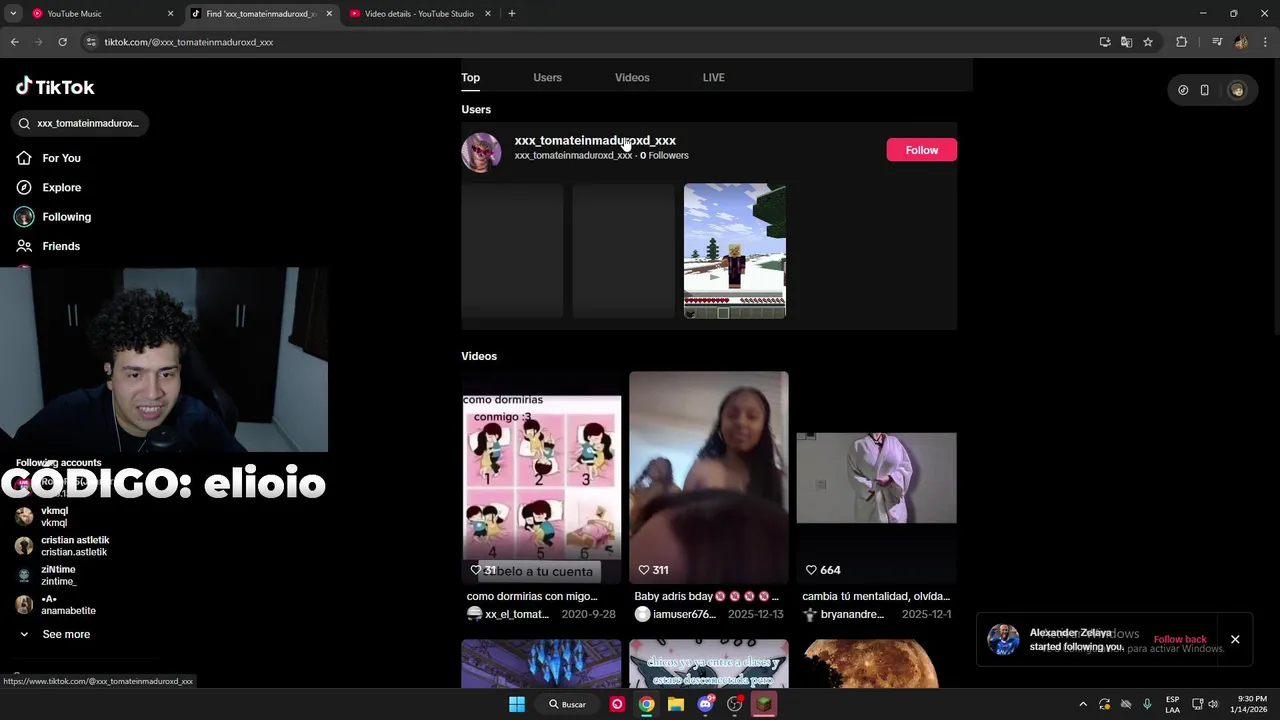Open the Following feed in sidebar
Screen dimensions: 1280x720
coord(53,217)
